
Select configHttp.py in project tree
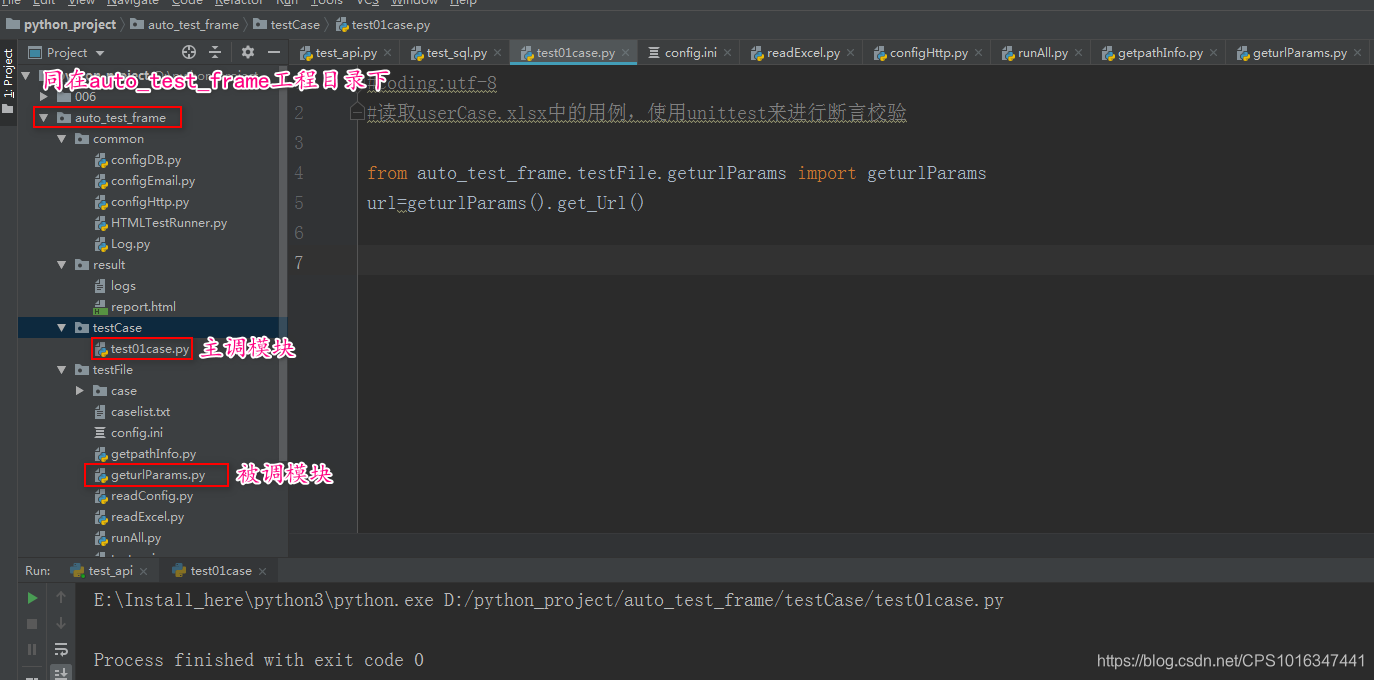click(x=150, y=202)
